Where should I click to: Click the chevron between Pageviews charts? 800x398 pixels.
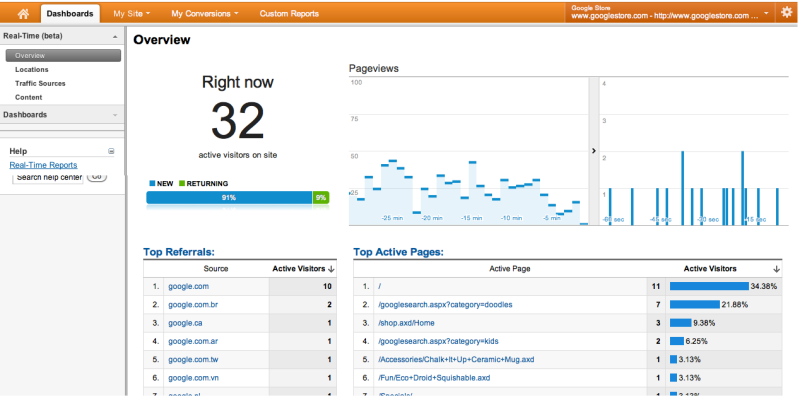(593, 151)
